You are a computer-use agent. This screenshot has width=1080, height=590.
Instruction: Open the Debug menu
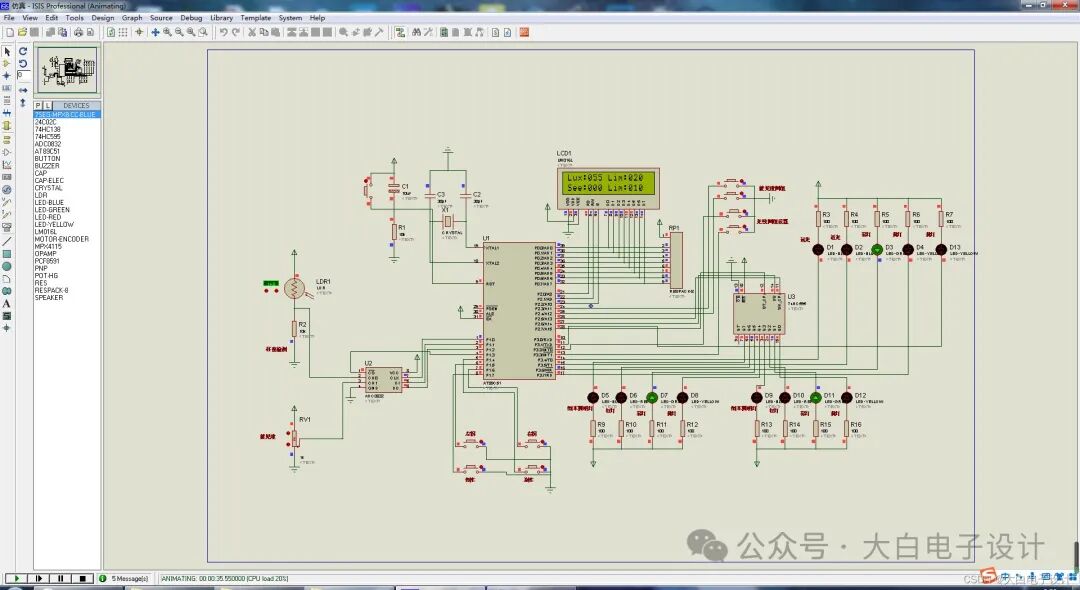click(192, 17)
